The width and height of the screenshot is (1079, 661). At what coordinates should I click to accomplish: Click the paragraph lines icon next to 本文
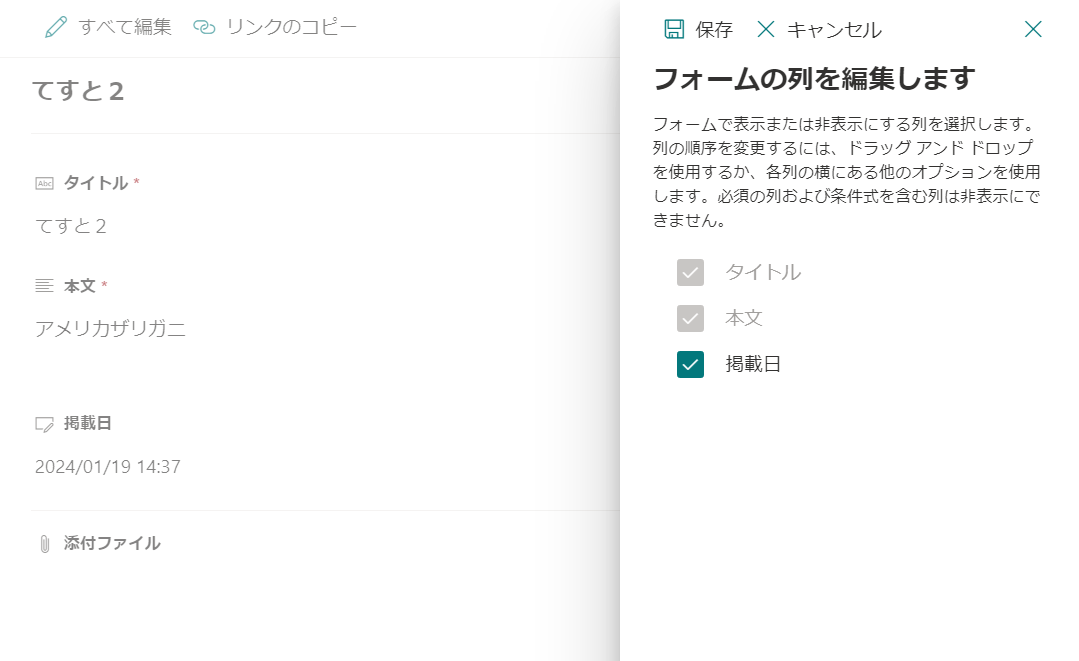point(44,285)
